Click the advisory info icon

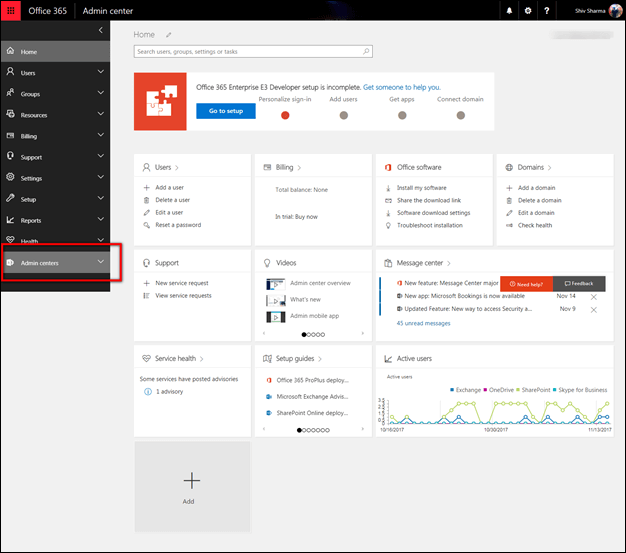[148, 392]
